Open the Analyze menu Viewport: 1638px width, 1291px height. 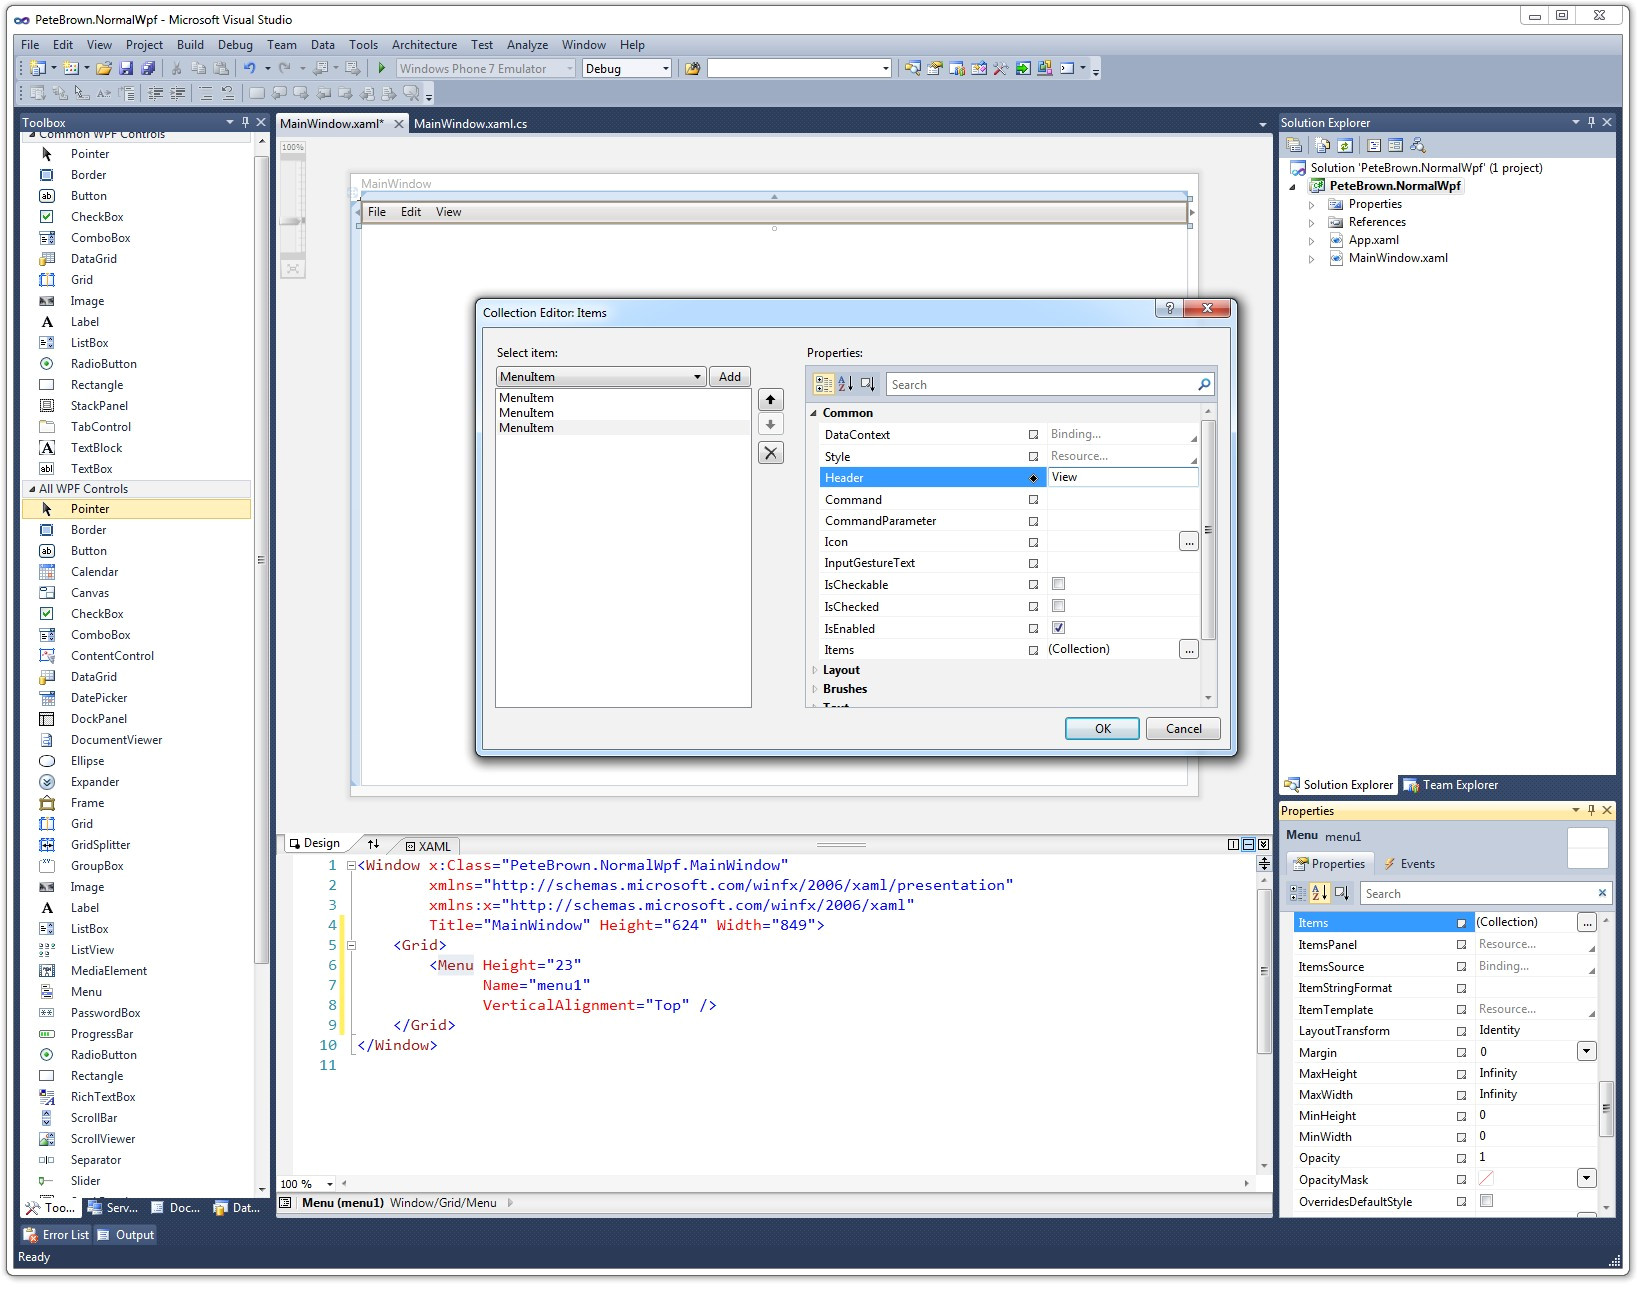(x=527, y=45)
